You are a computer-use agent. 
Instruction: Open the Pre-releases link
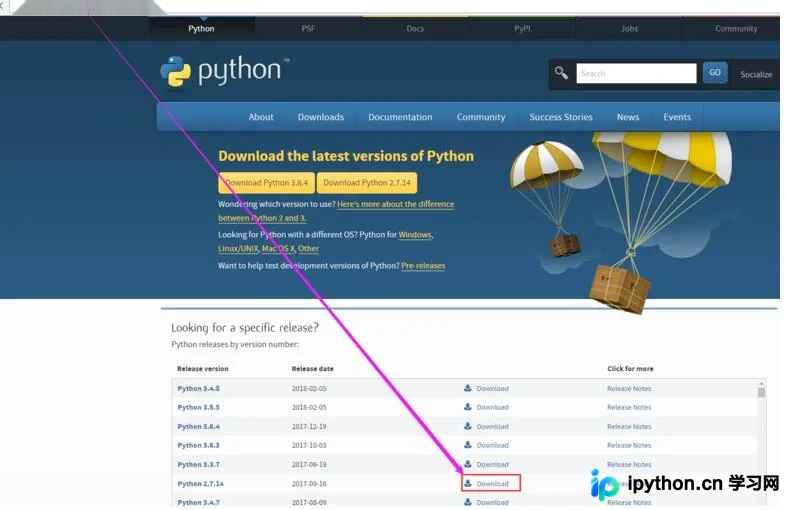pos(423,266)
